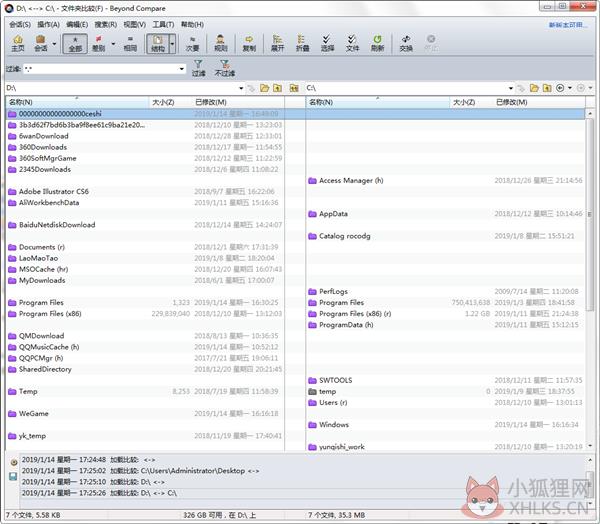Click the Copy (复制) arrow toolbar icon
Viewport: 600px width, 524px height.
(x=249, y=44)
